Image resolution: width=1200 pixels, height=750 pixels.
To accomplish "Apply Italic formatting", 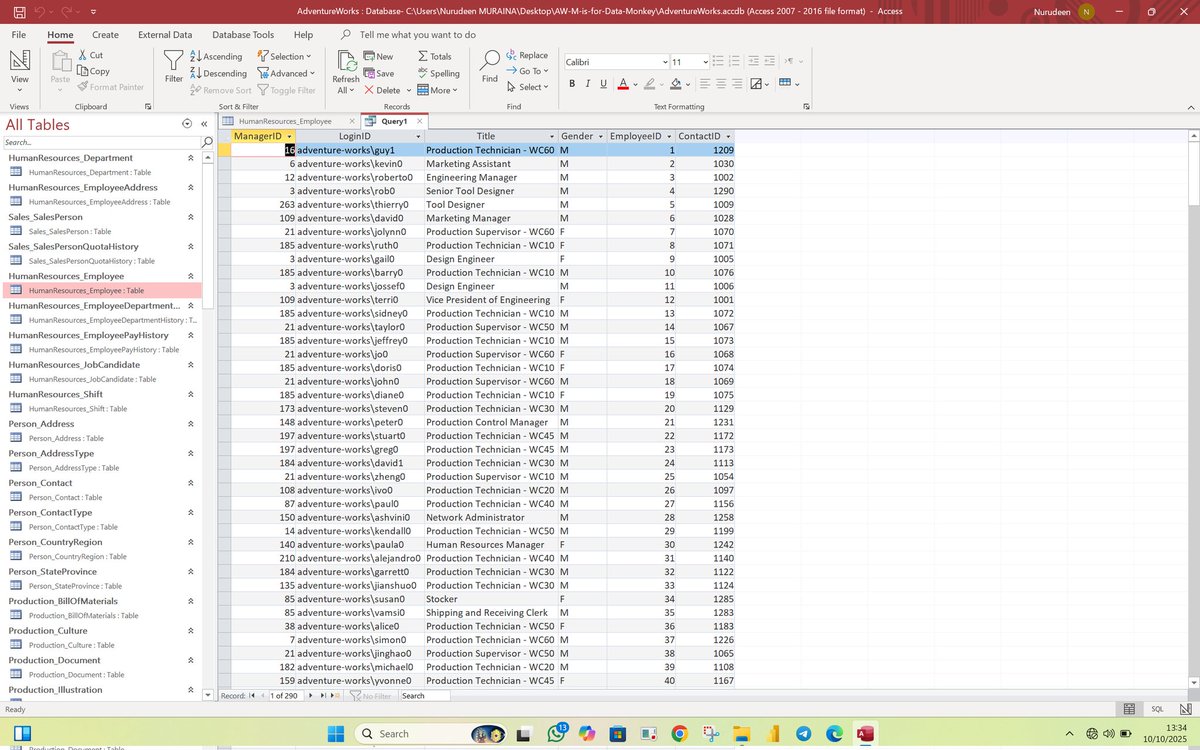I will pos(588,84).
